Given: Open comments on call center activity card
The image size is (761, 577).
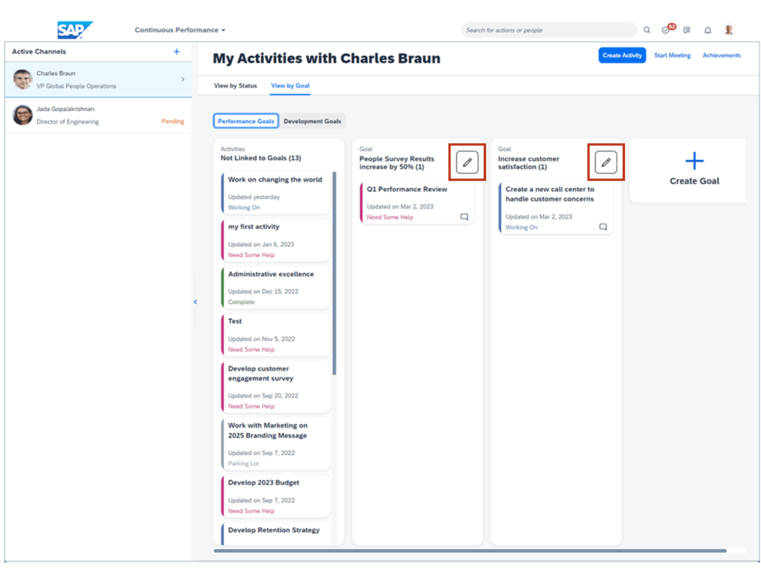Looking at the screenshot, I should [x=603, y=227].
